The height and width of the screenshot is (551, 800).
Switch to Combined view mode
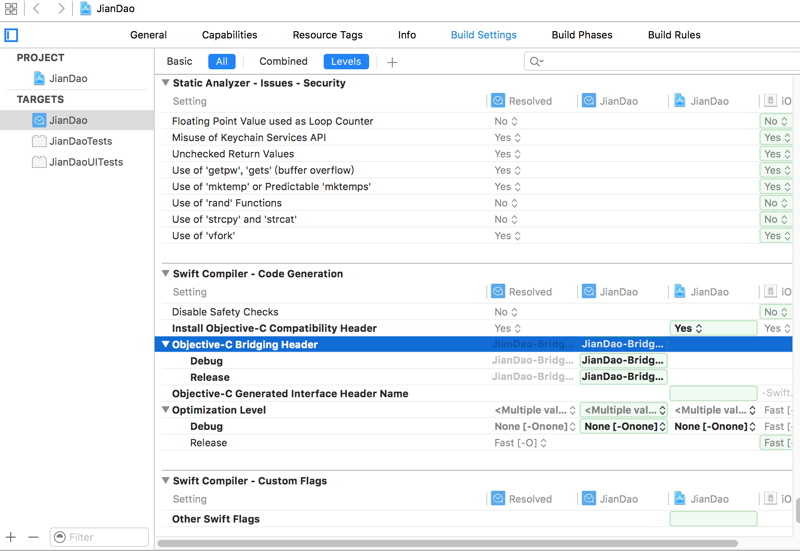pos(283,62)
